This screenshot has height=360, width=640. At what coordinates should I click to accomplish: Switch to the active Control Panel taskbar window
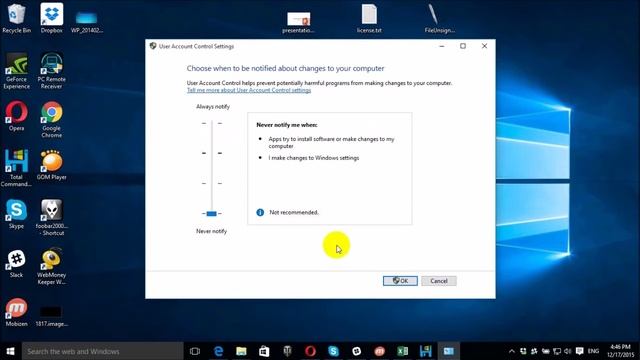coord(449,351)
